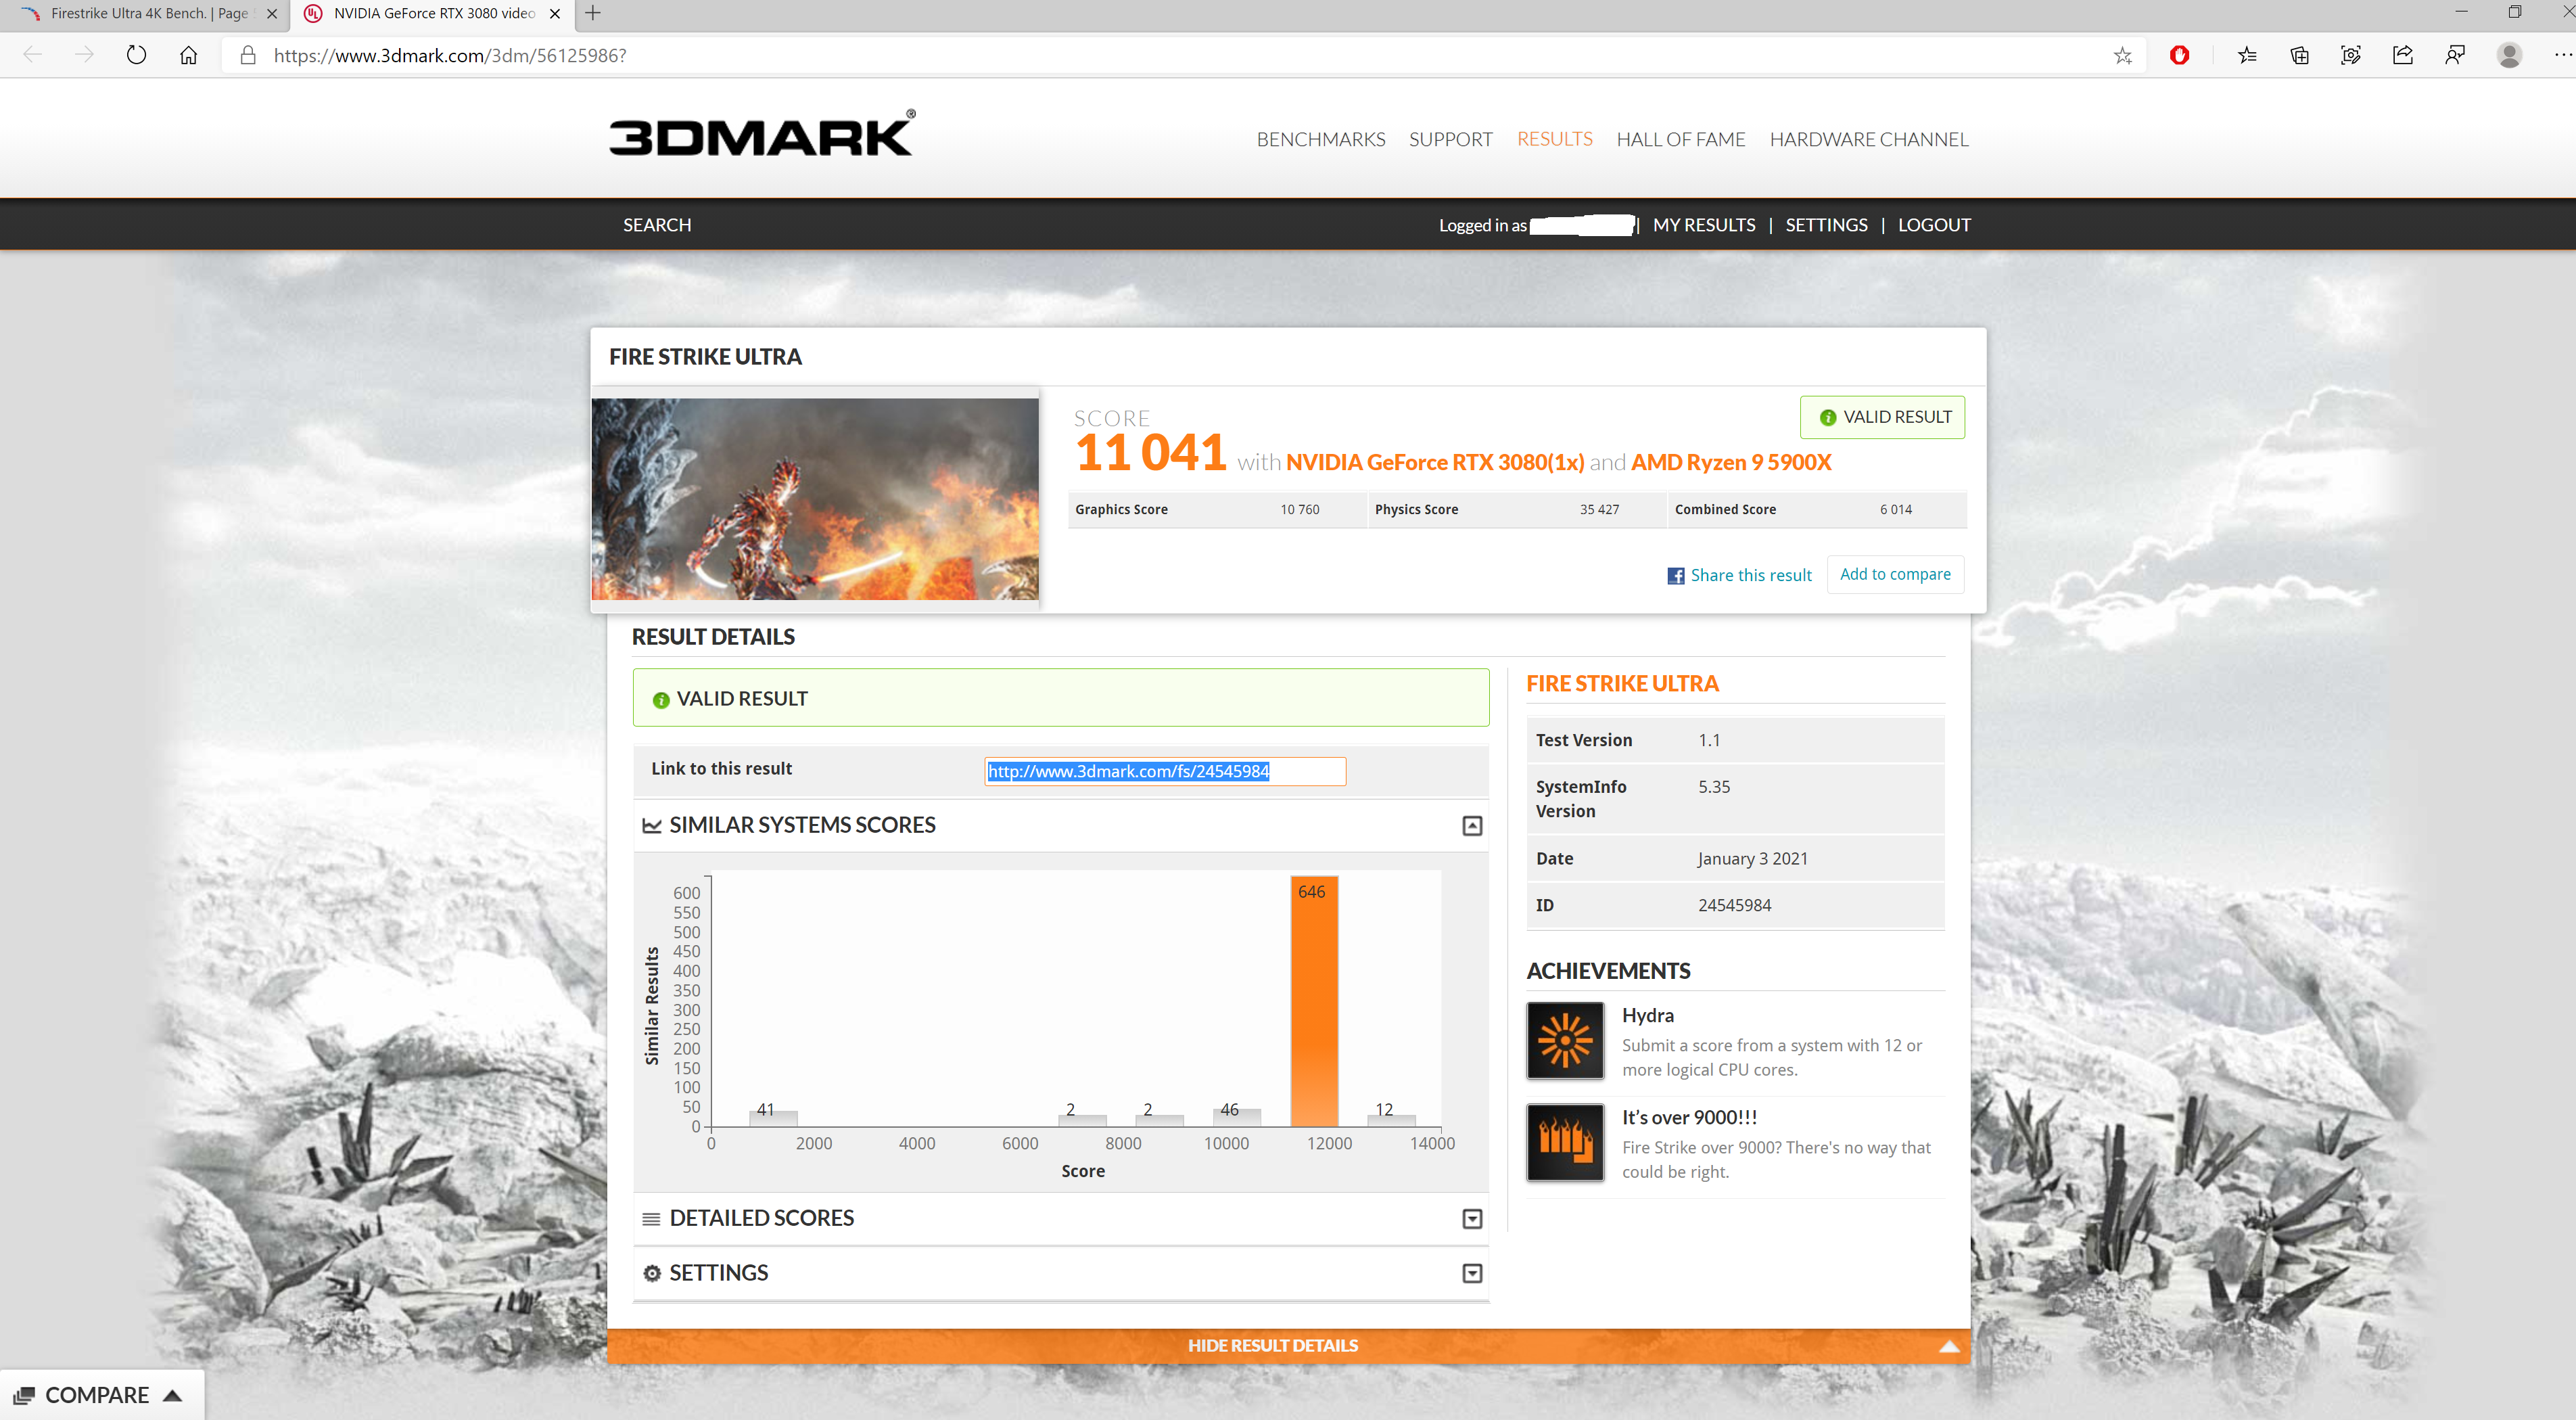Open the red Opera-style extension icon
This screenshot has height=1420, width=2576.
coord(2179,55)
